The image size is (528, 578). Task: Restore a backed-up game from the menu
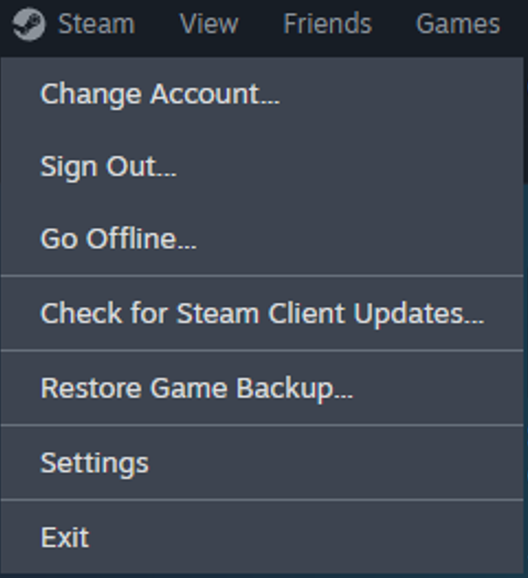[x=262, y=388]
